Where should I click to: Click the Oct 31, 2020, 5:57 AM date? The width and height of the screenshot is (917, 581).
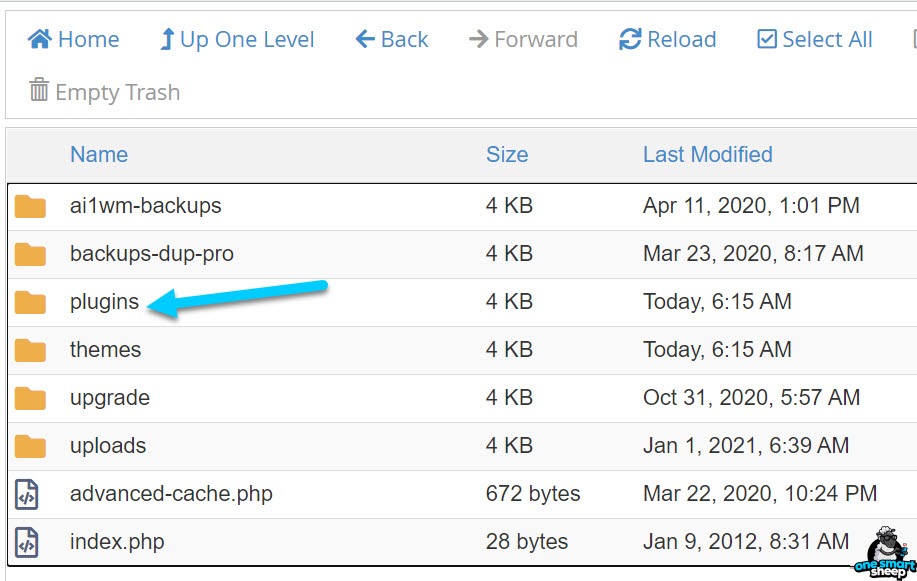click(x=751, y=398)
